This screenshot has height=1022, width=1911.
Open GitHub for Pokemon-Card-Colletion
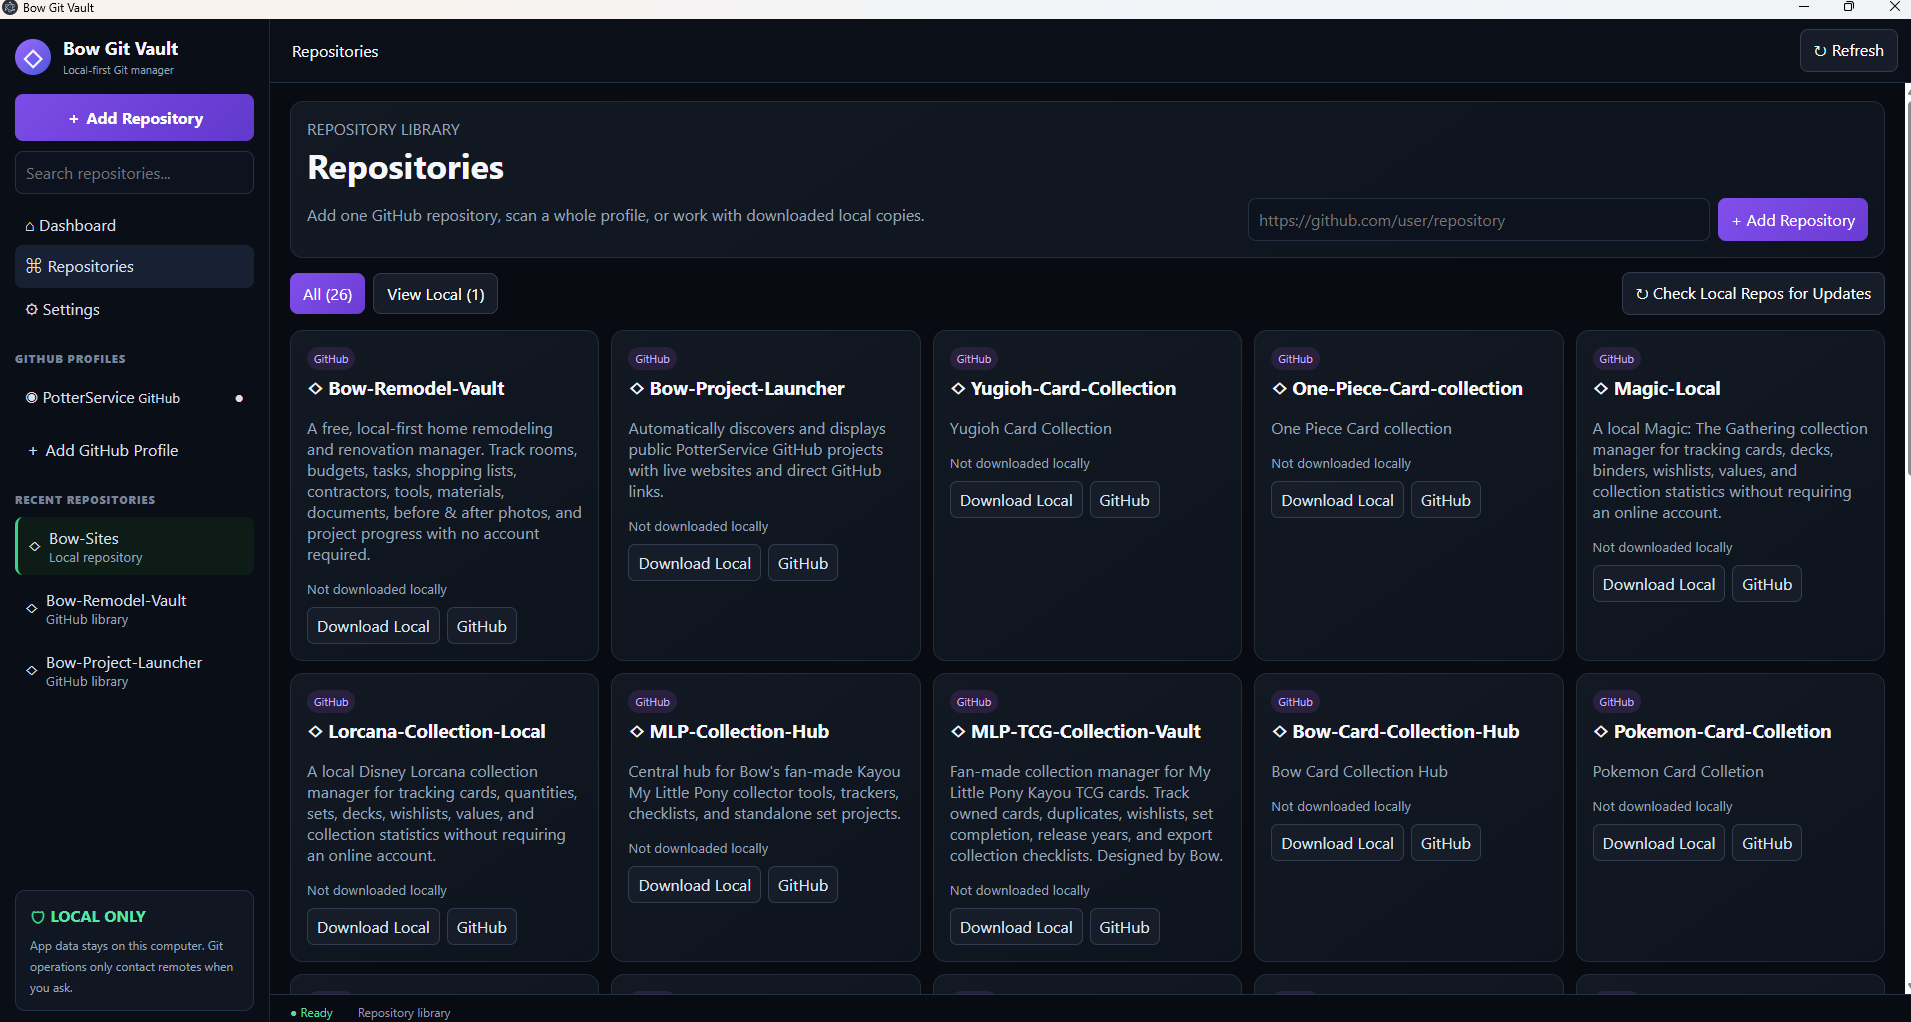[1767, 843]
